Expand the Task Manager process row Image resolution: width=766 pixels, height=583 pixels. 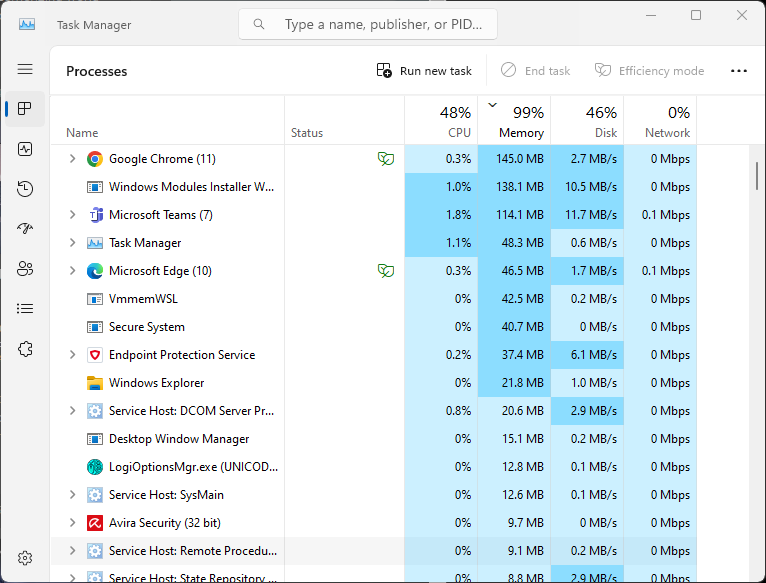[x=72, y=243]
